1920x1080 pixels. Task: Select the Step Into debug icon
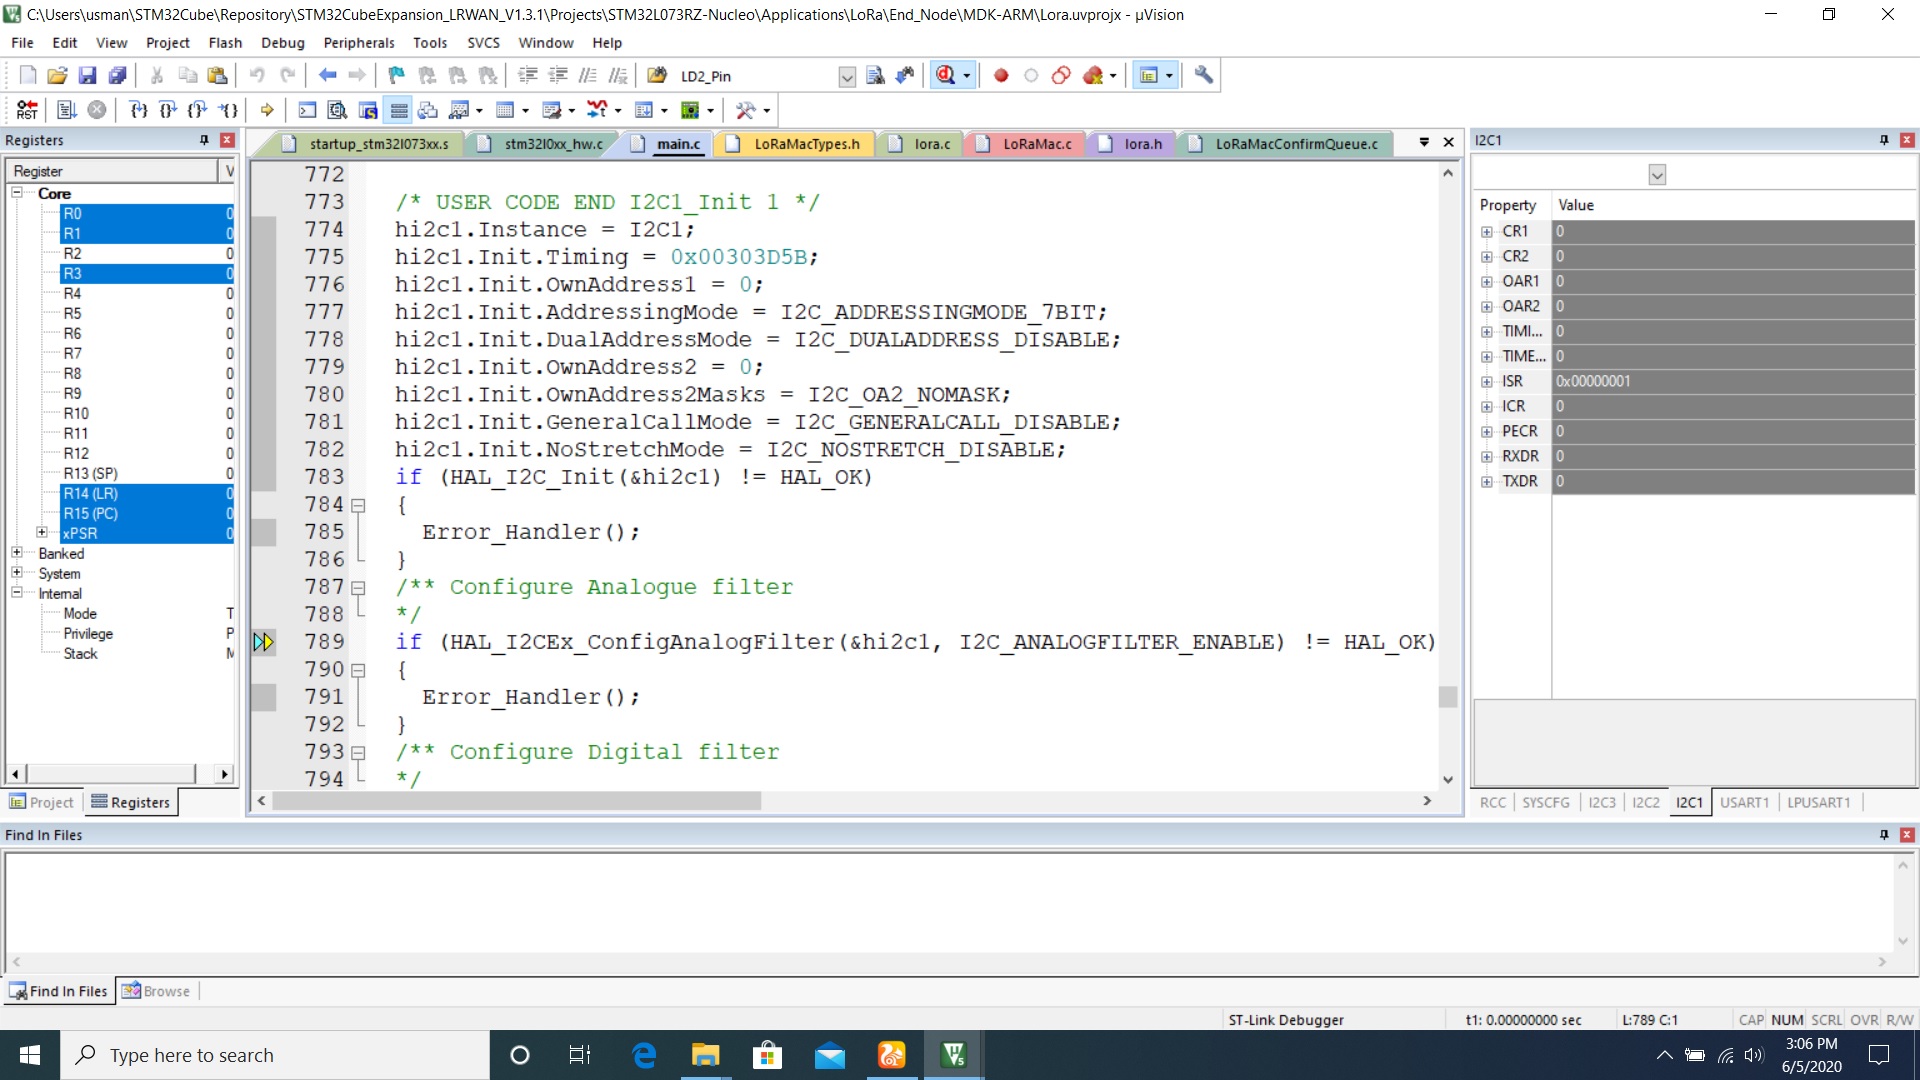click(x=138, y=110)
